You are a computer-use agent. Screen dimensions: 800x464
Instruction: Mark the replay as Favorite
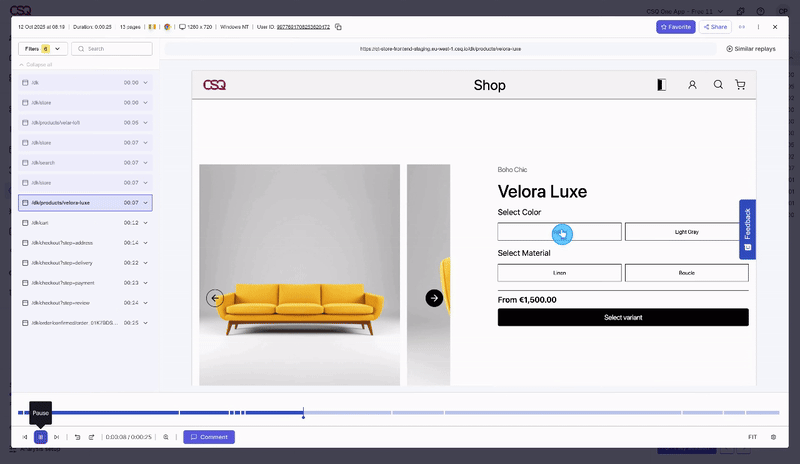coord(675,27)
